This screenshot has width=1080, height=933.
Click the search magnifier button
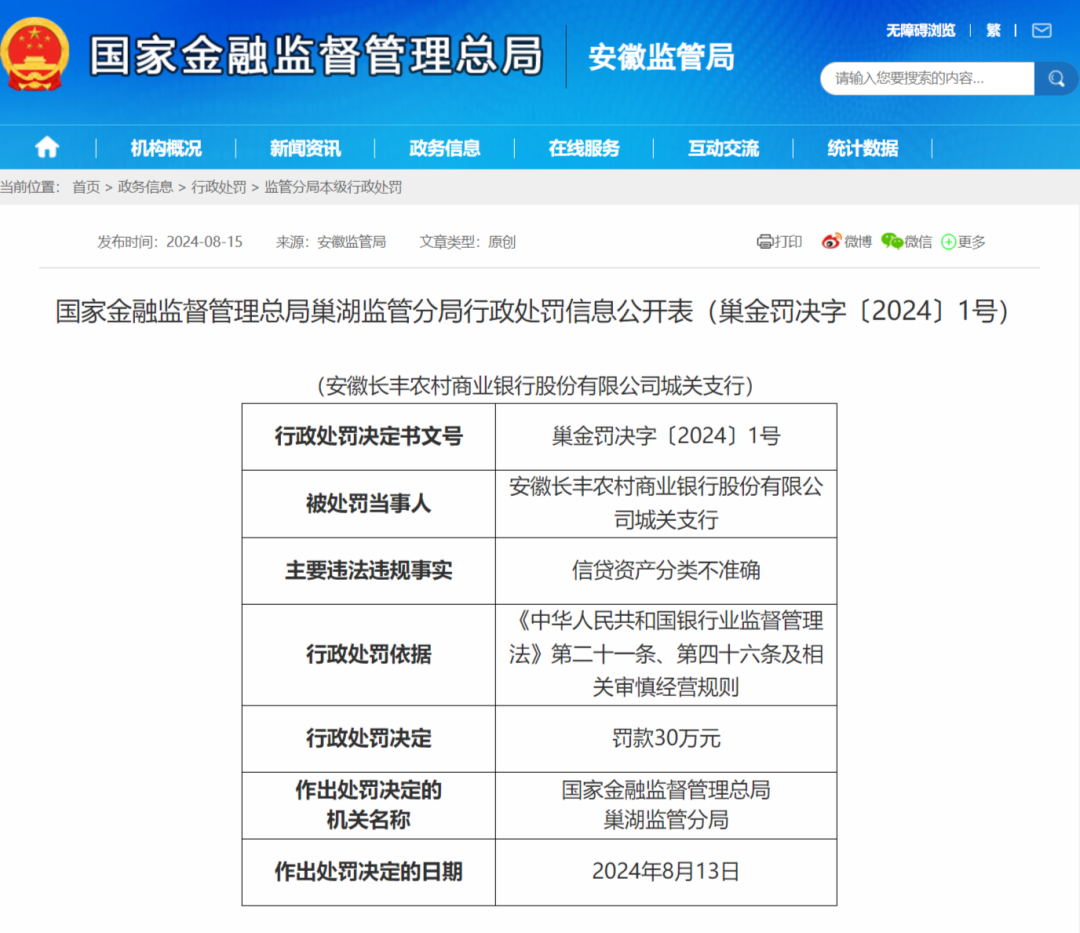click(x=1056, y=78)
